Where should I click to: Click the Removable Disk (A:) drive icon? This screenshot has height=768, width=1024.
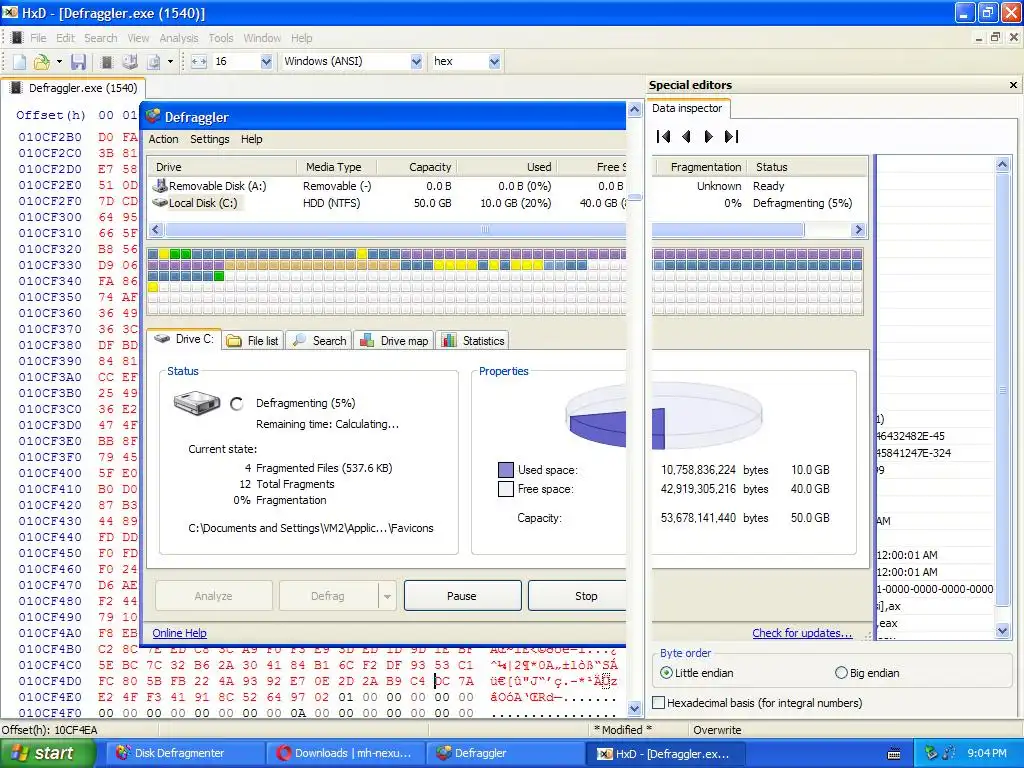[x=159, y=186]
